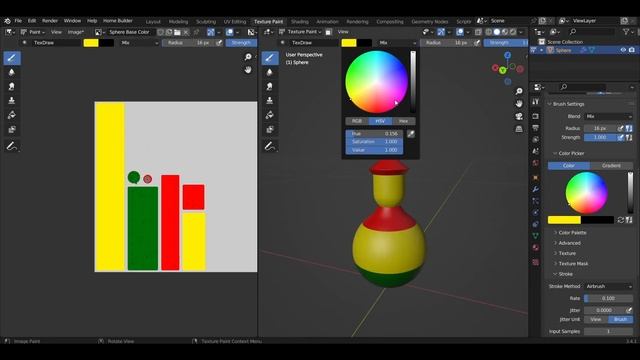
Task: Swap primary and secondary colors icon in Color Picker
Action: tap(621, 220)
